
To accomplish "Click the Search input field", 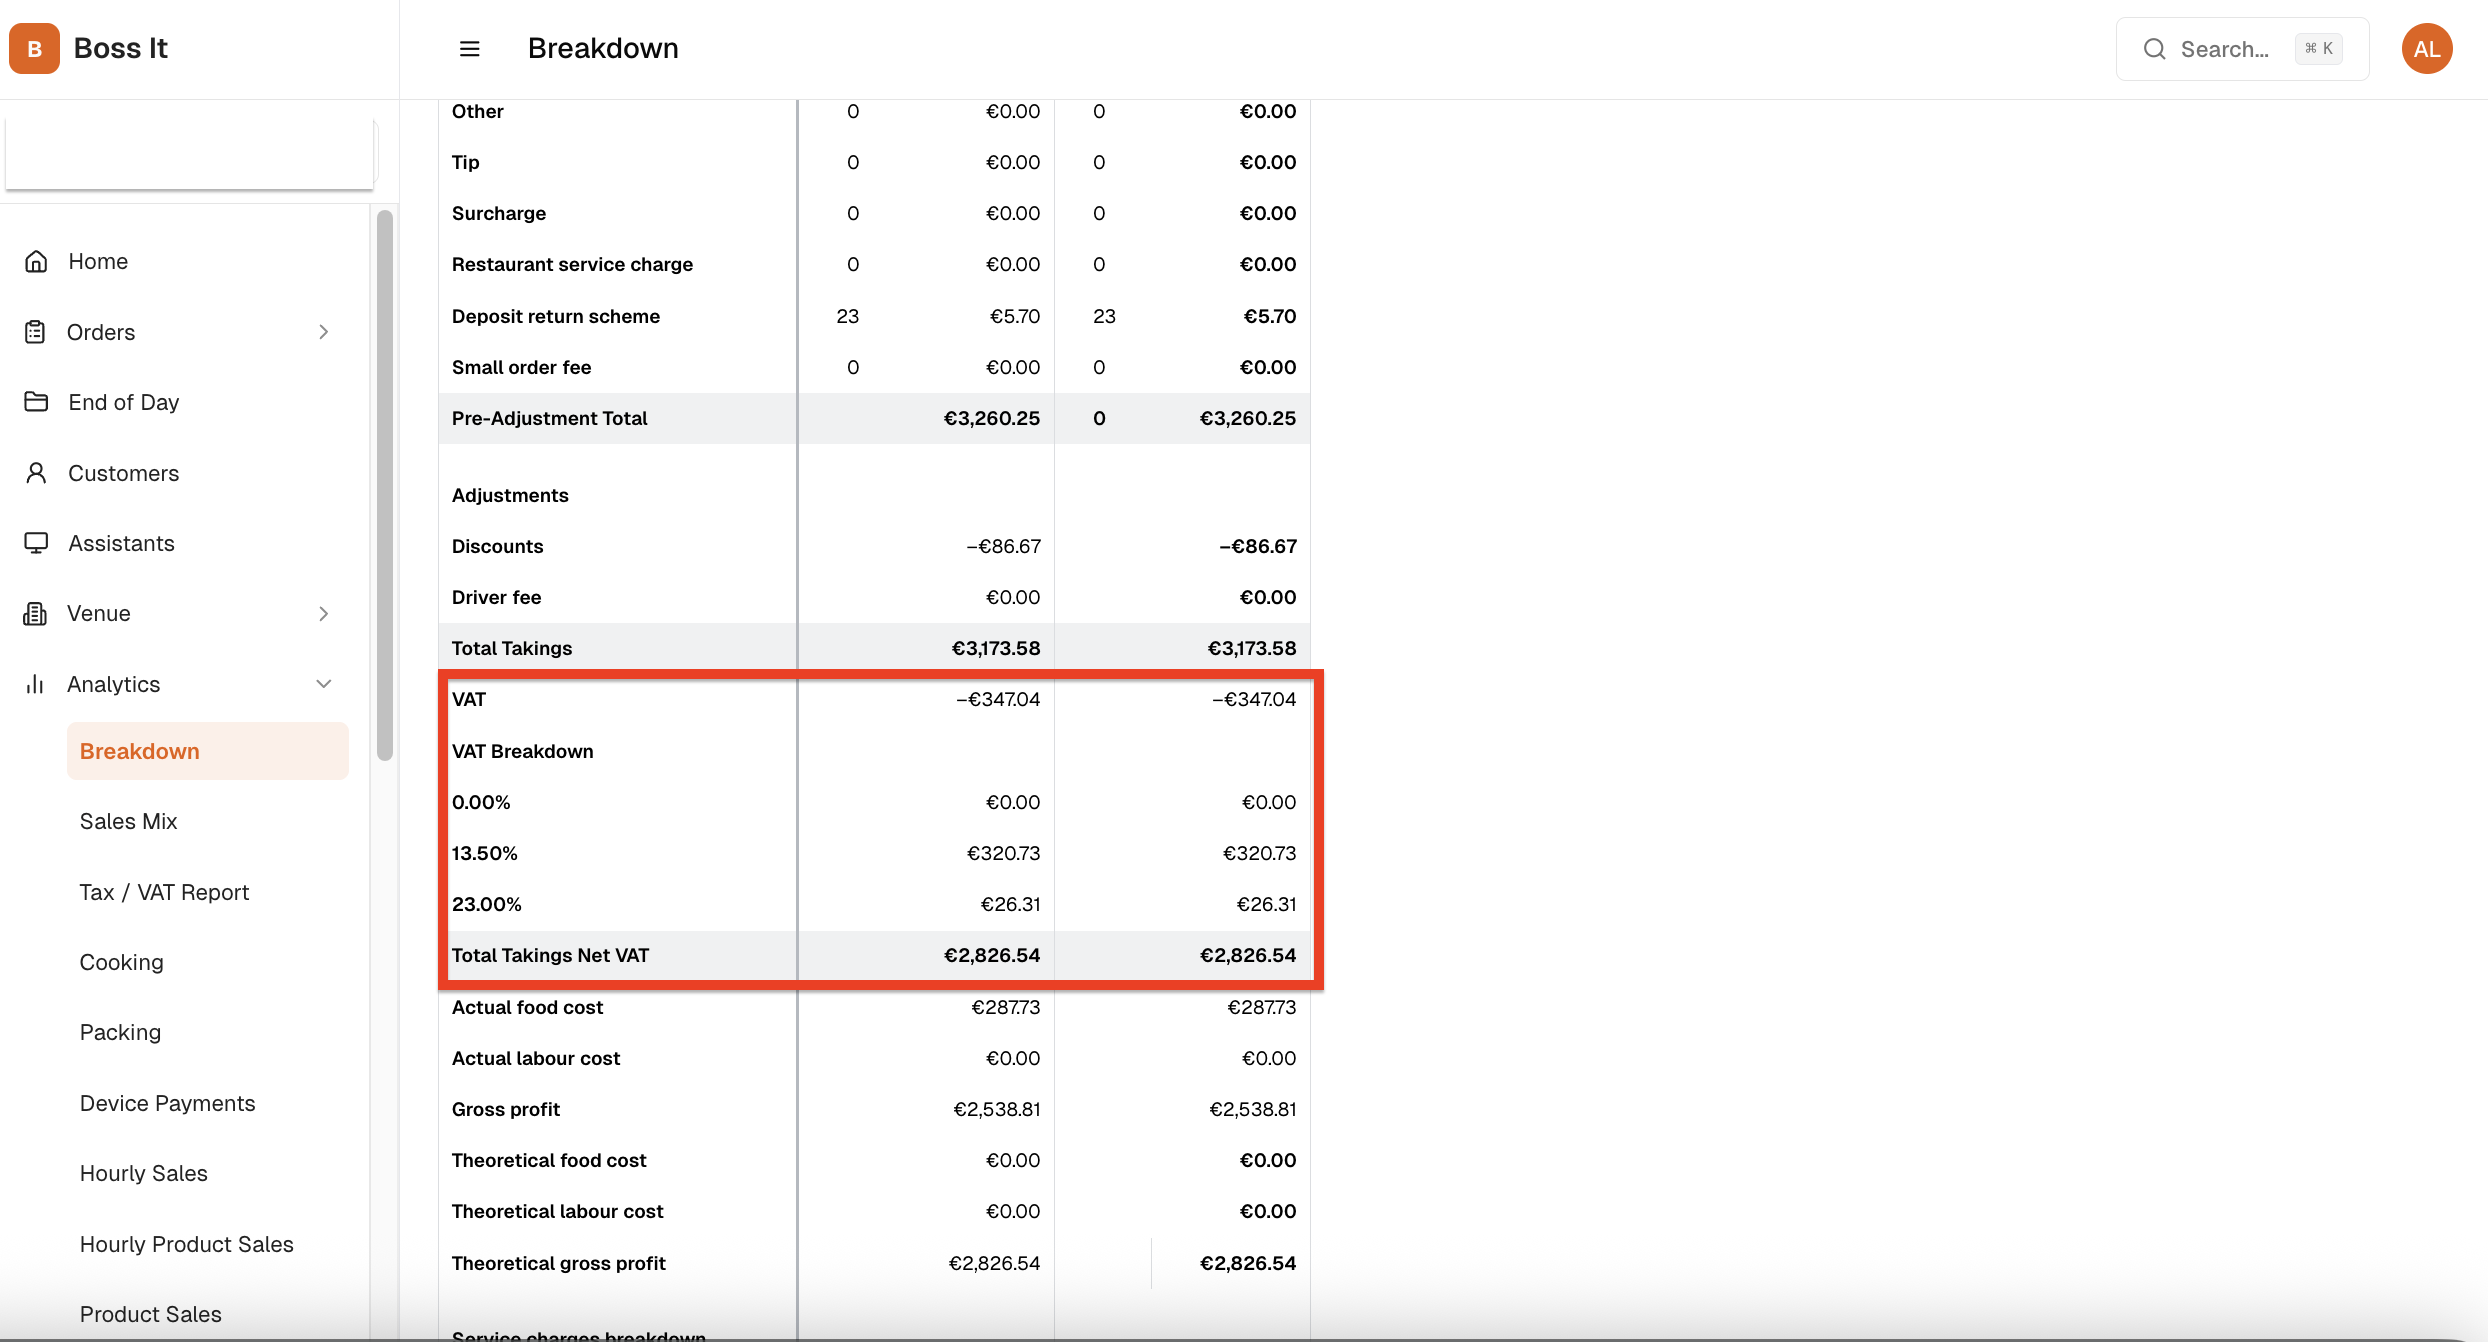I will pos(2224,49).
